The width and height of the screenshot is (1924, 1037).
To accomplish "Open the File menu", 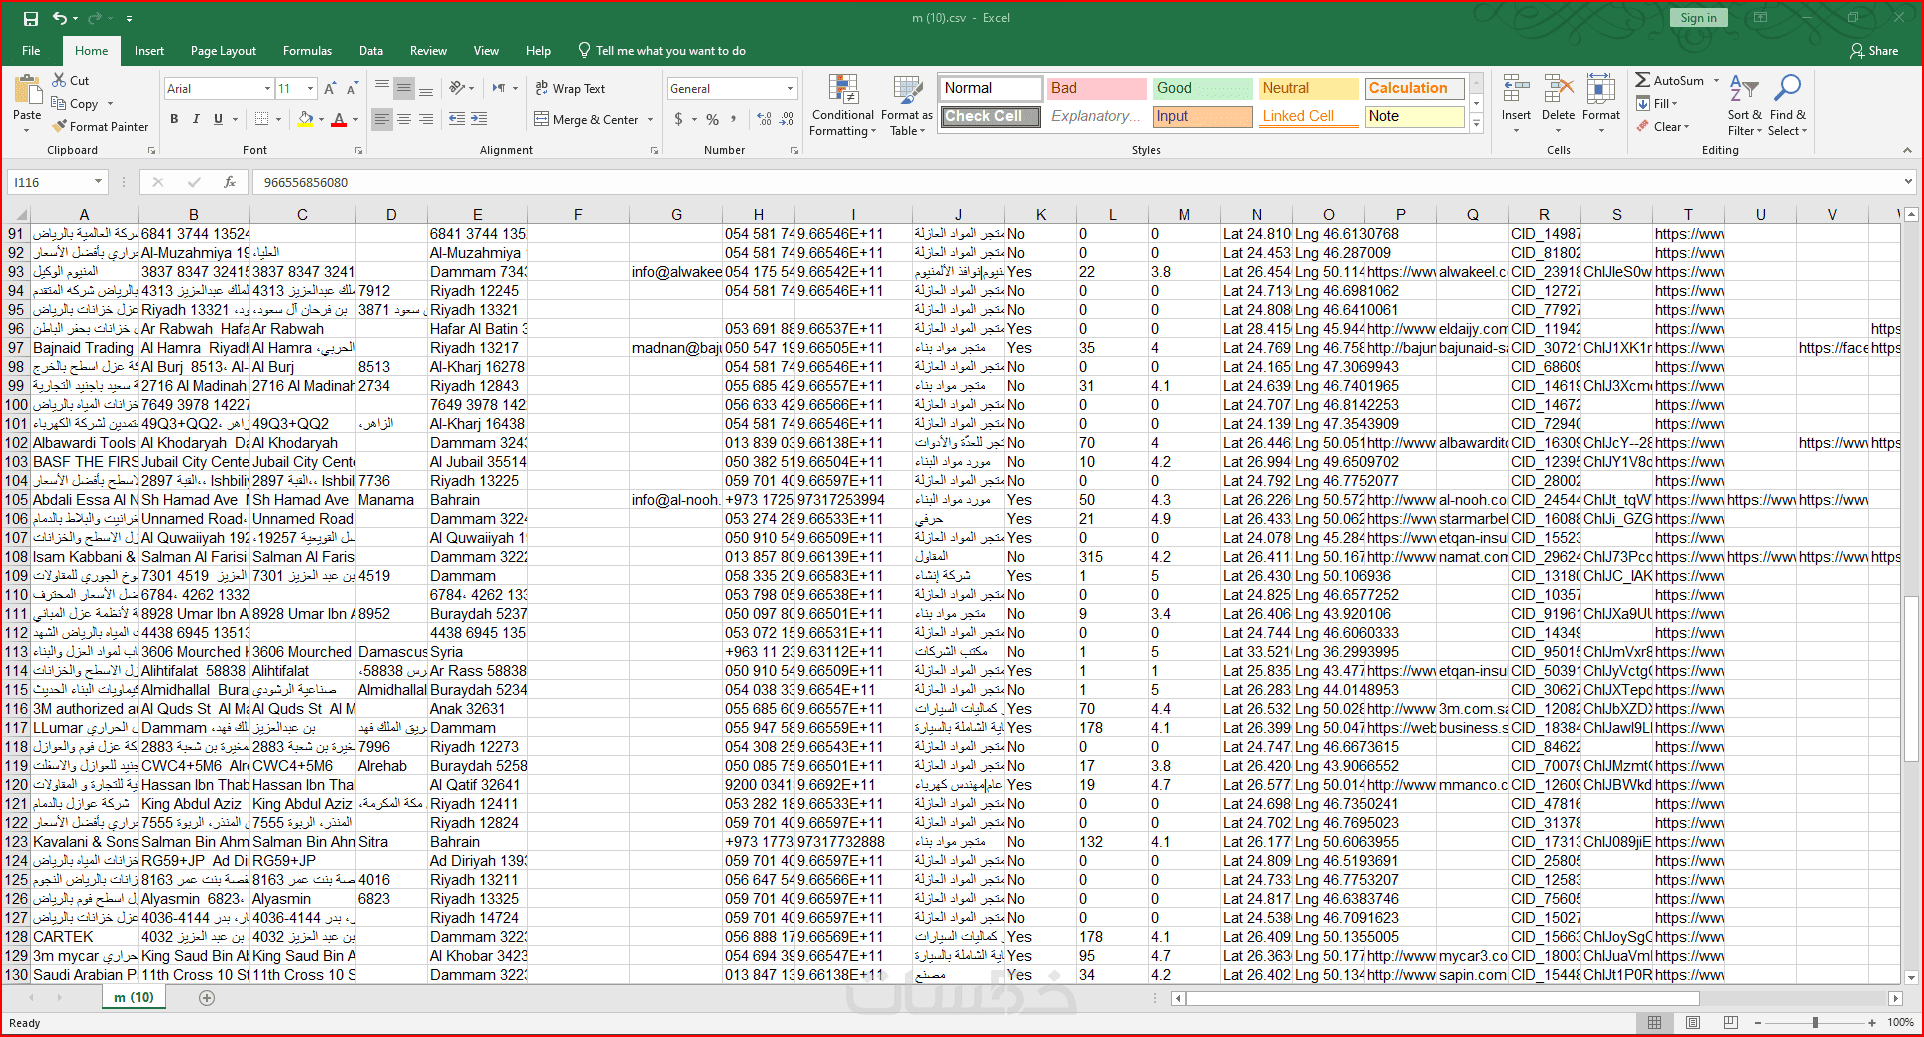I will pos(31,51).
